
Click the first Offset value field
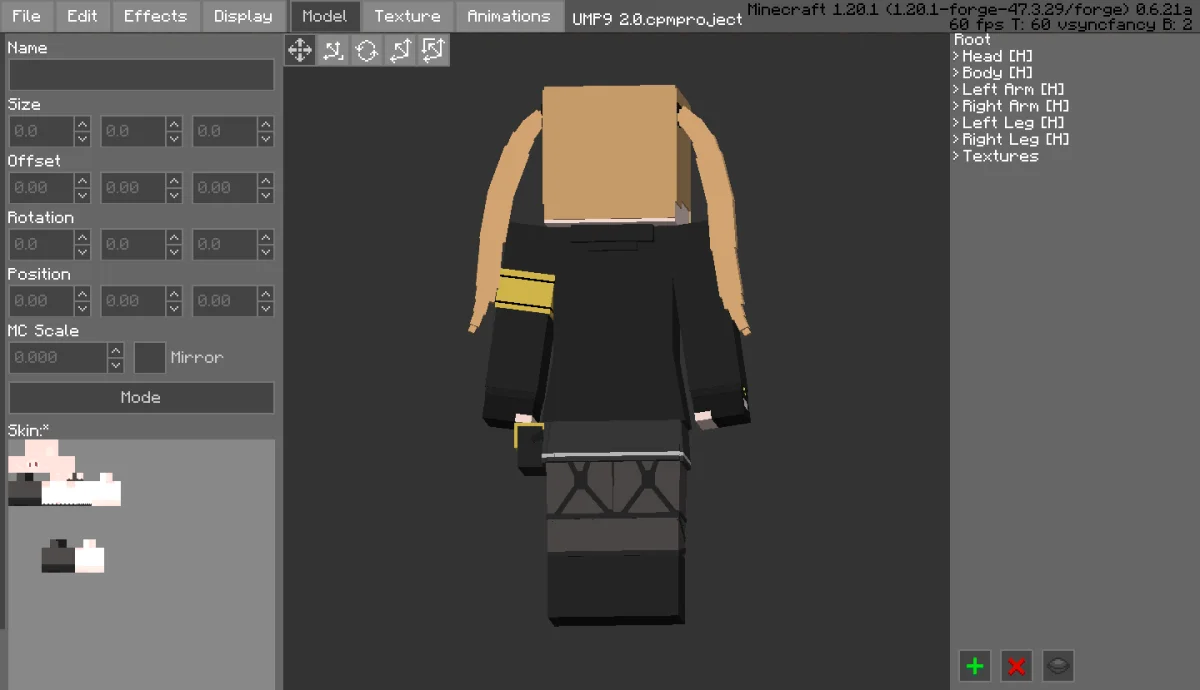coord(41,188)
